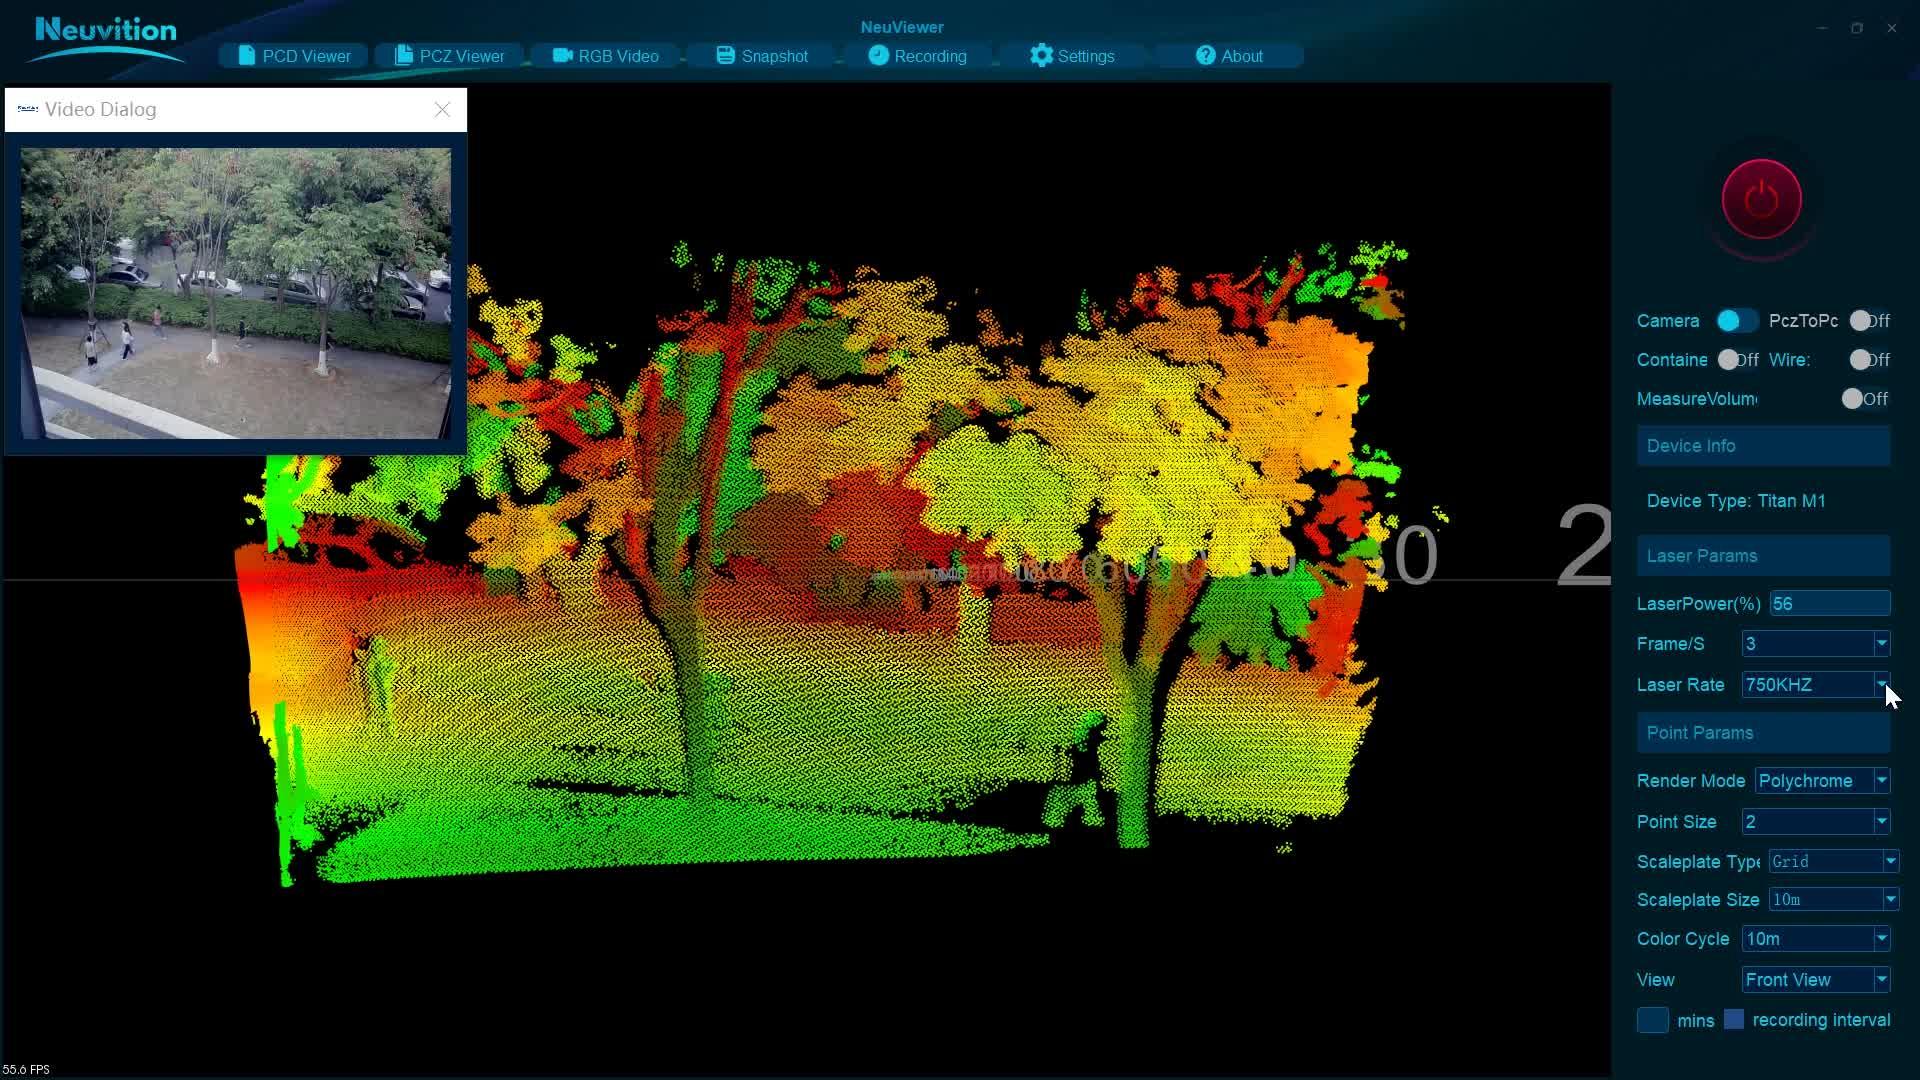This screenshot has width=1920, height=1080.
Task: Expand the View Front View dropdown
Action: (1881, 980)
